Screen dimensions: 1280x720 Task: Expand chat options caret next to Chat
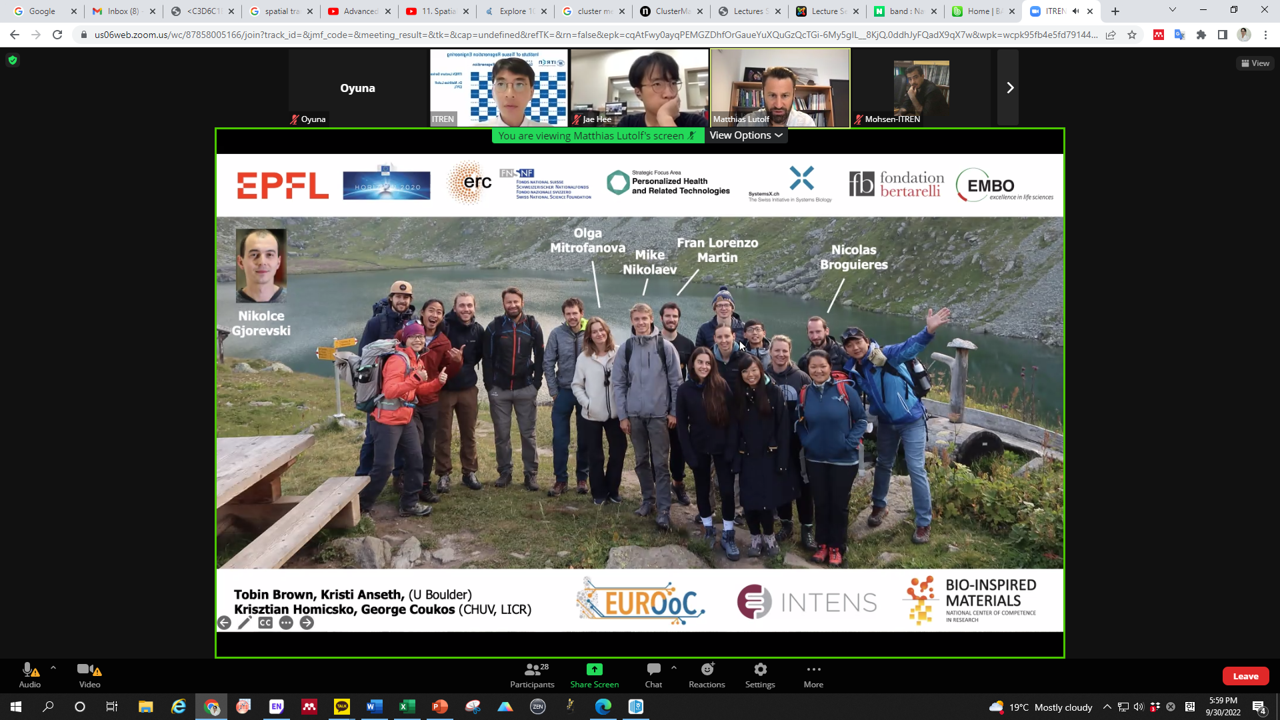coord(674,668)
